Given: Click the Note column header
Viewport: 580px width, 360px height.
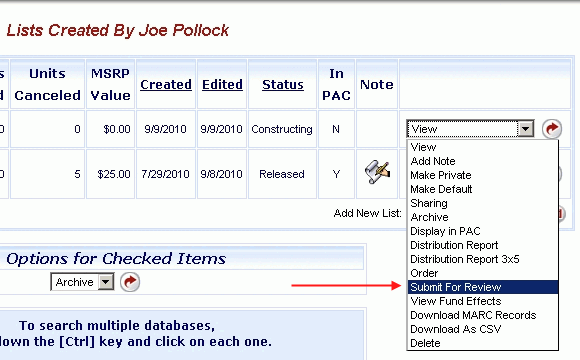Looking at the screenshot, I should coord(377,85).
